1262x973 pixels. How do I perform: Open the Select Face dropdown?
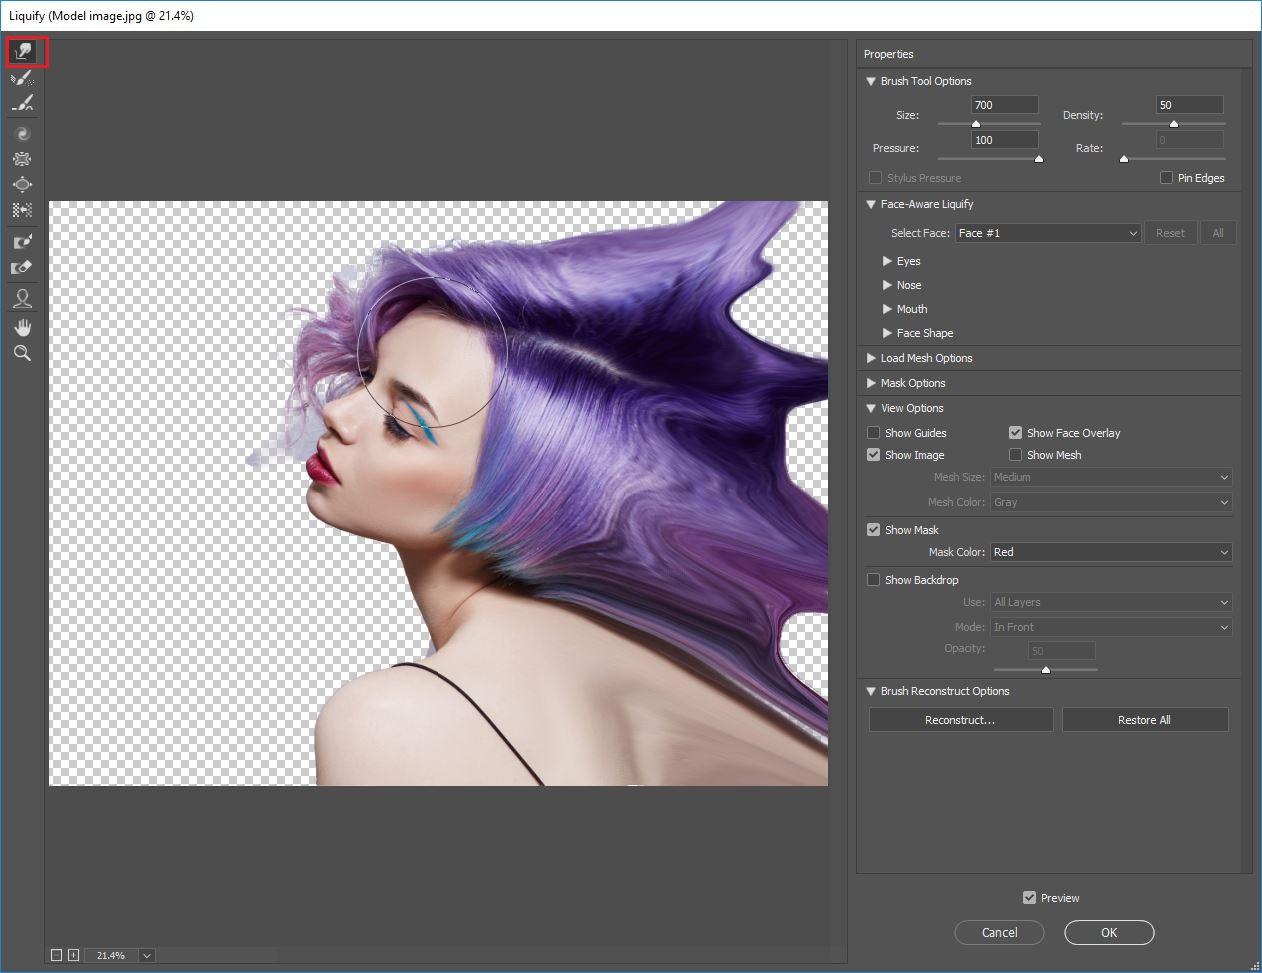coord(1047,233)
